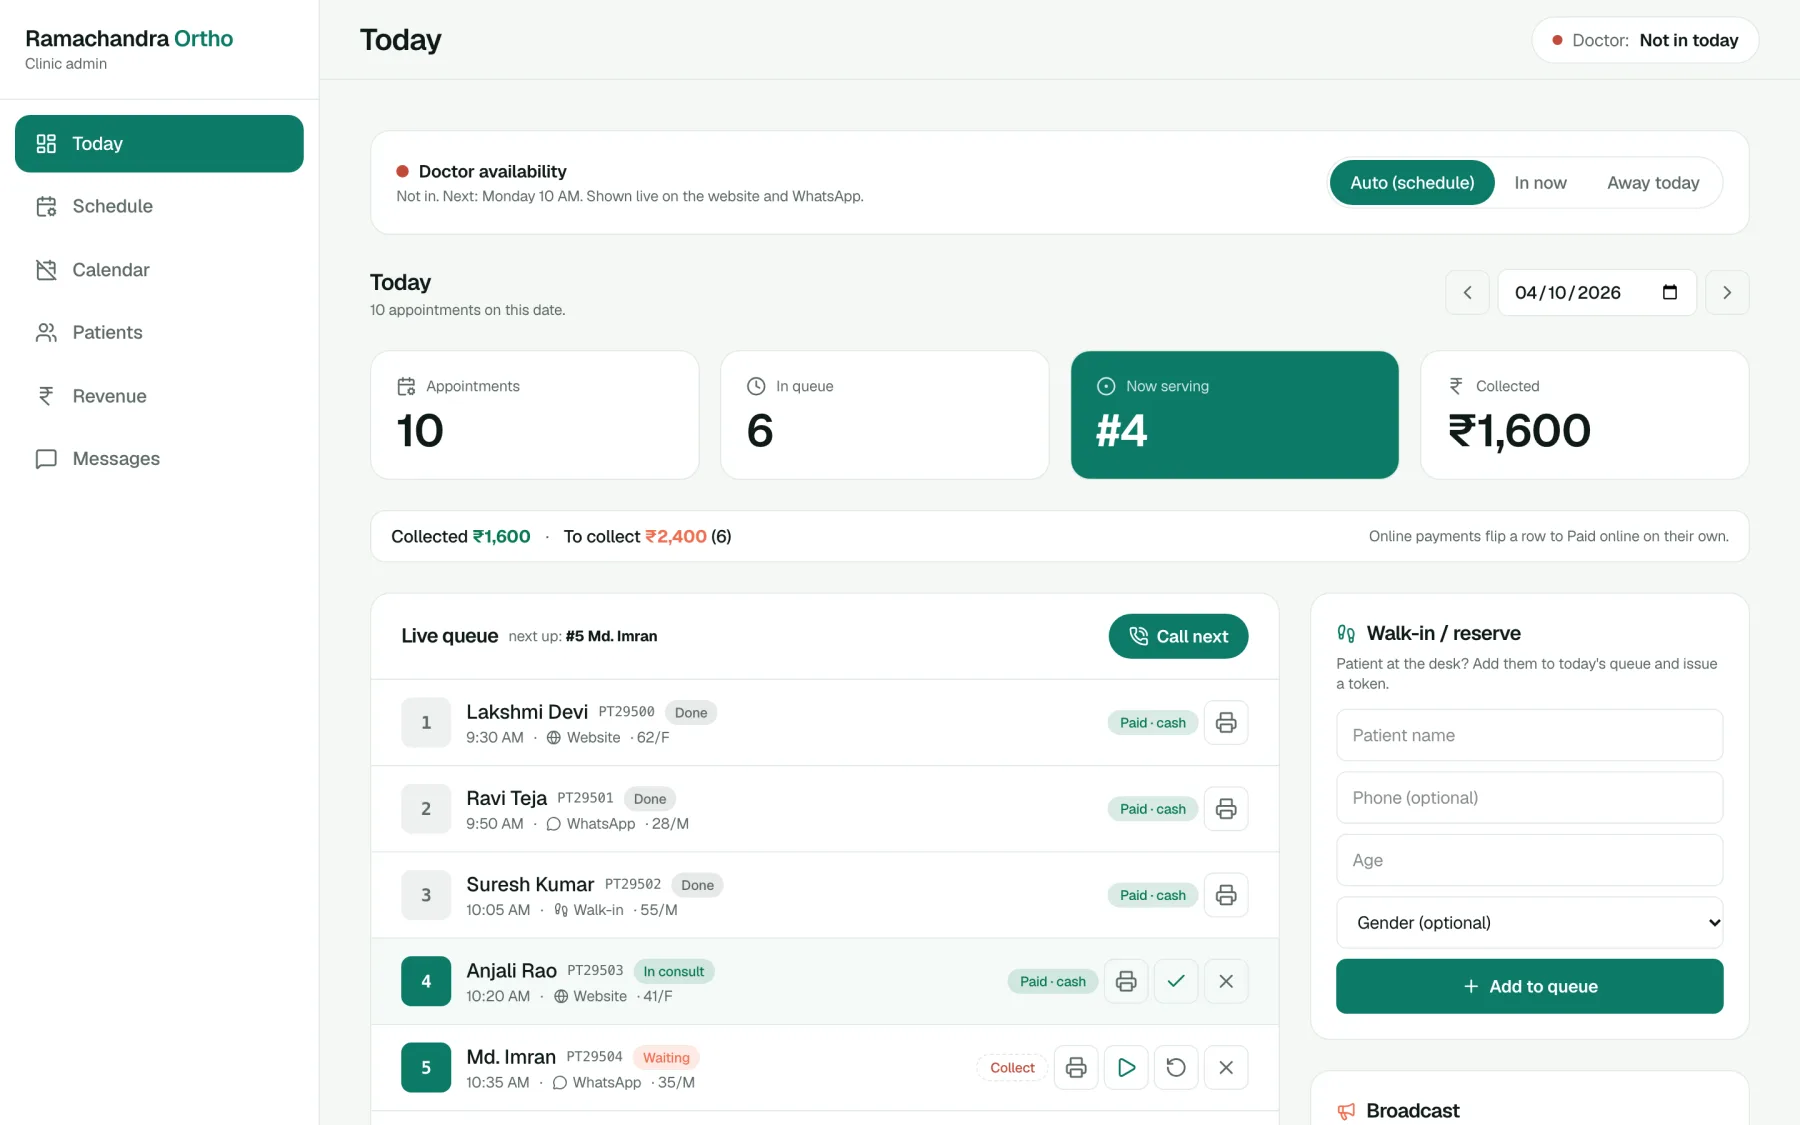This screenshot has width=1800, height=1125.
Task: Click the In queue stat card
Action: (x=884, y=415)
